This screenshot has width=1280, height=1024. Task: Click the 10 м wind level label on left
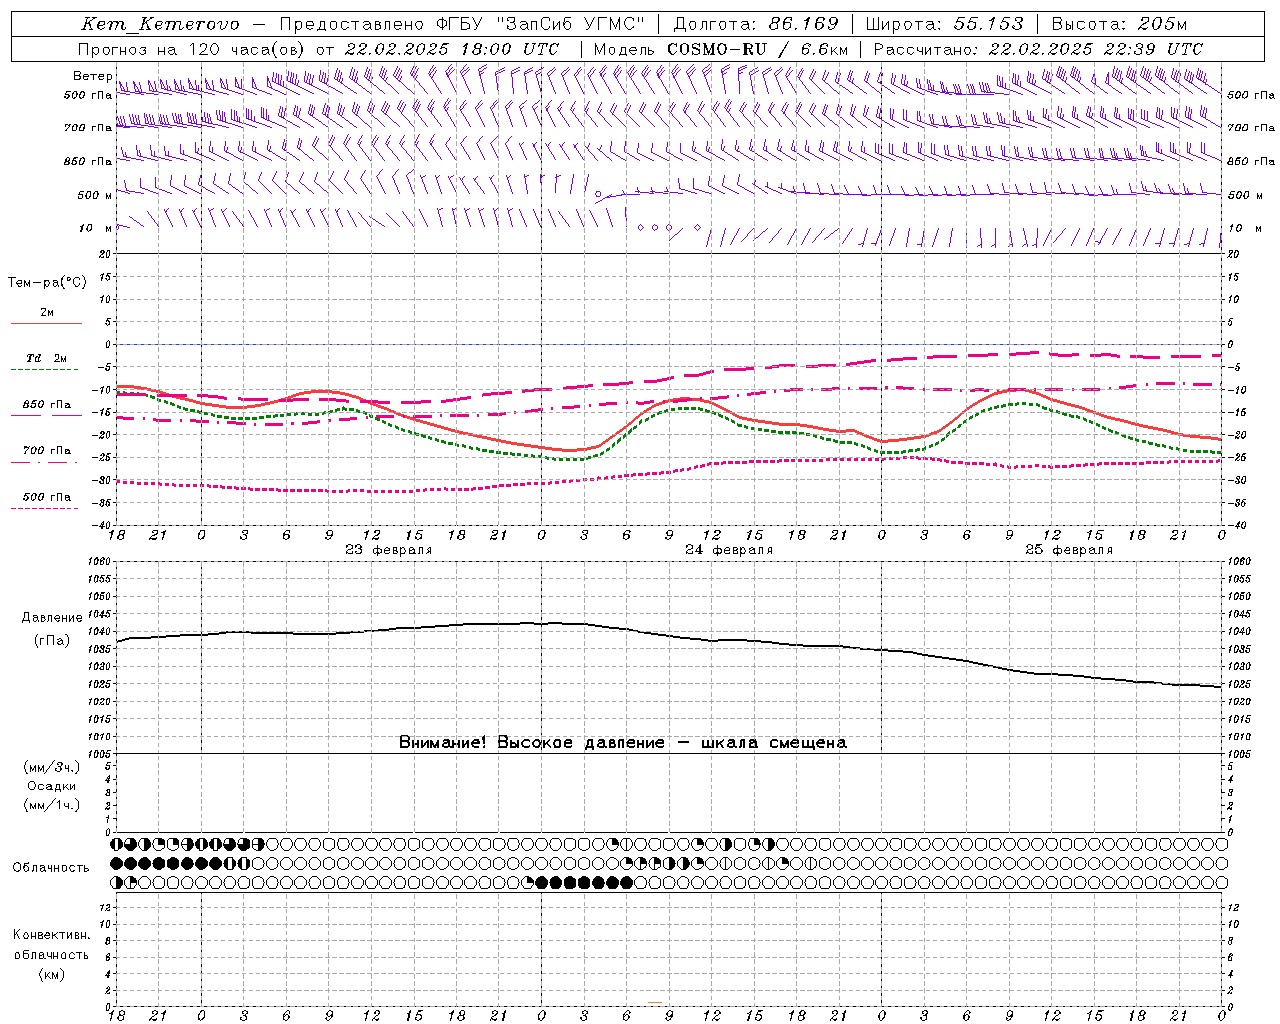tap(96, 228)
